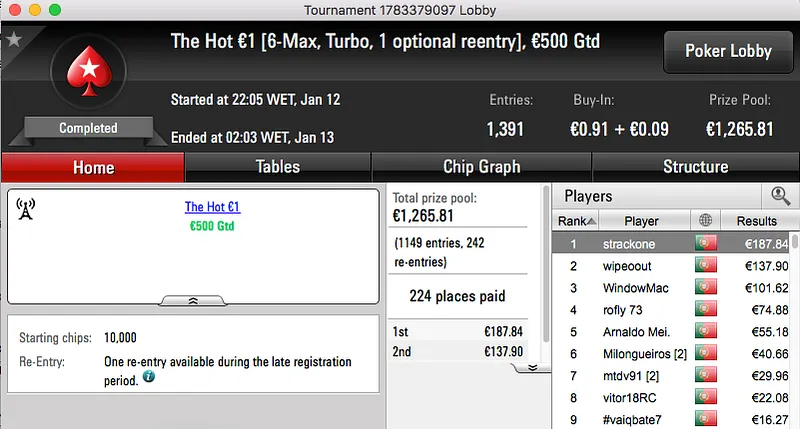Click the PokerStars red spade logo
Image resolution: width=800 pixels, height=429 pixels.
point(88,76)
